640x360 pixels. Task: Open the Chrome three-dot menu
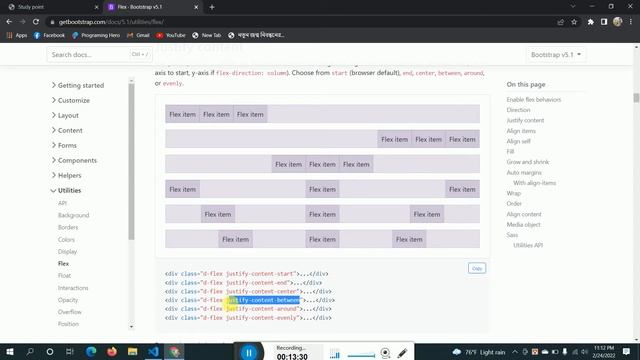tap(631, 22)
